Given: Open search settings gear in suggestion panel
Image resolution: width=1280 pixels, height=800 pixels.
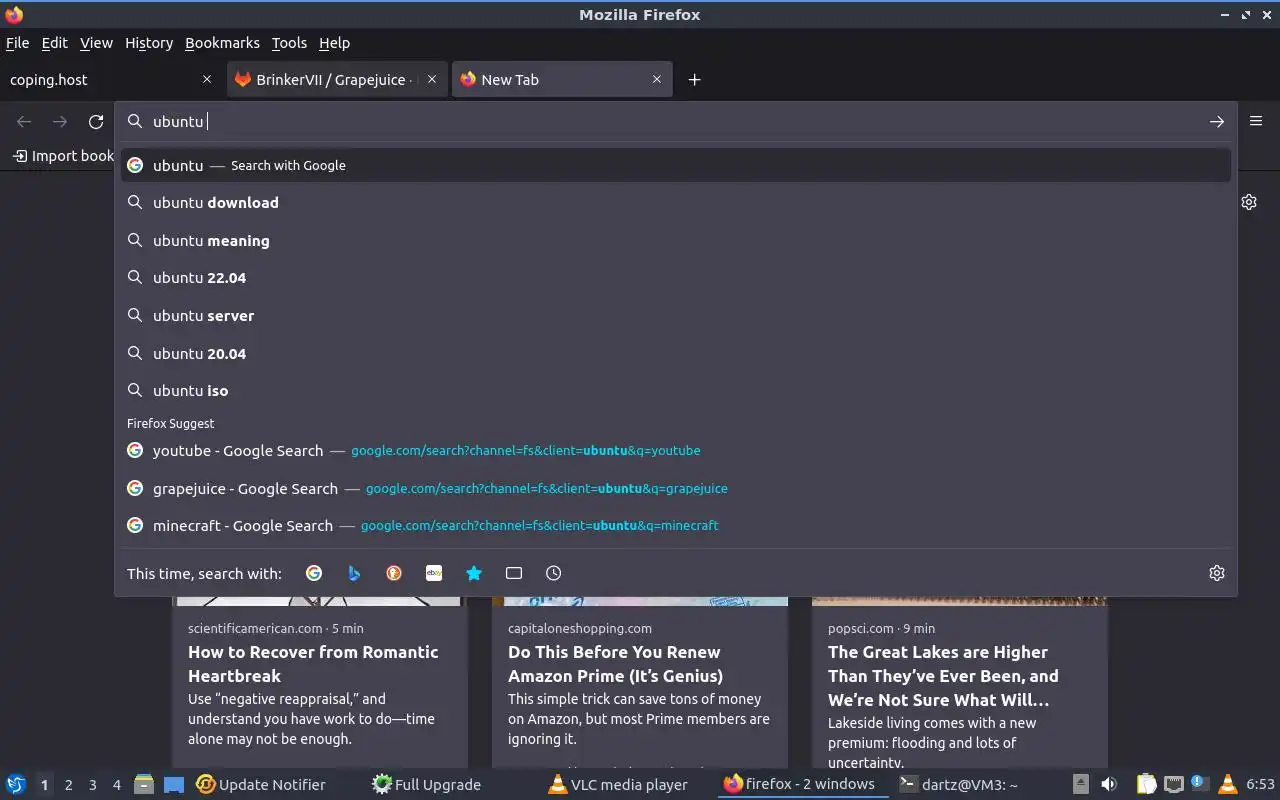Looking at the screenshot, I should click(1217, 573).
